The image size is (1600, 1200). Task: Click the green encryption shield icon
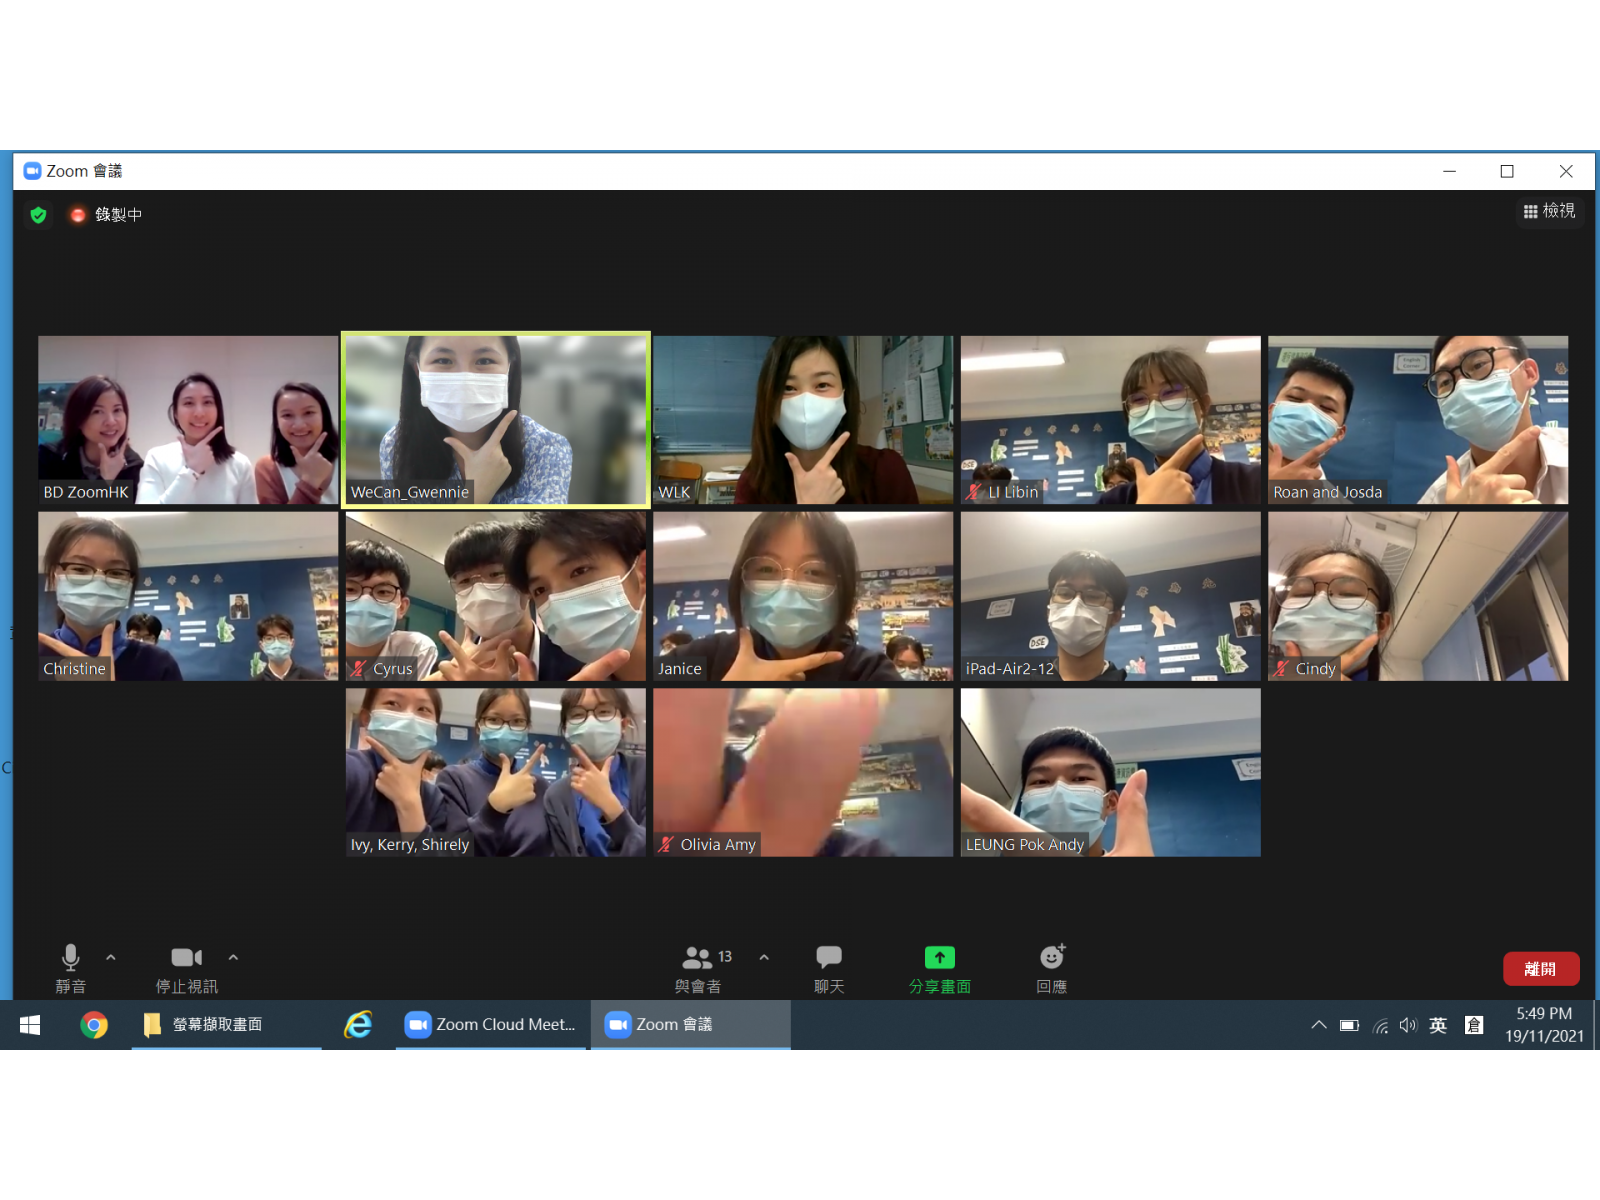(39, 215)
